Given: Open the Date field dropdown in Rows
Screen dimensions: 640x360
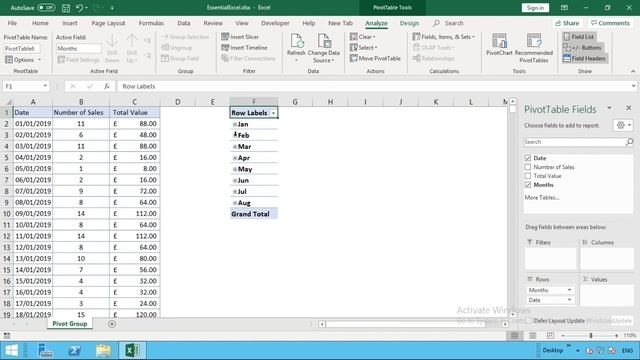Looking at the screenshot, I should click(x=569, y=300).
